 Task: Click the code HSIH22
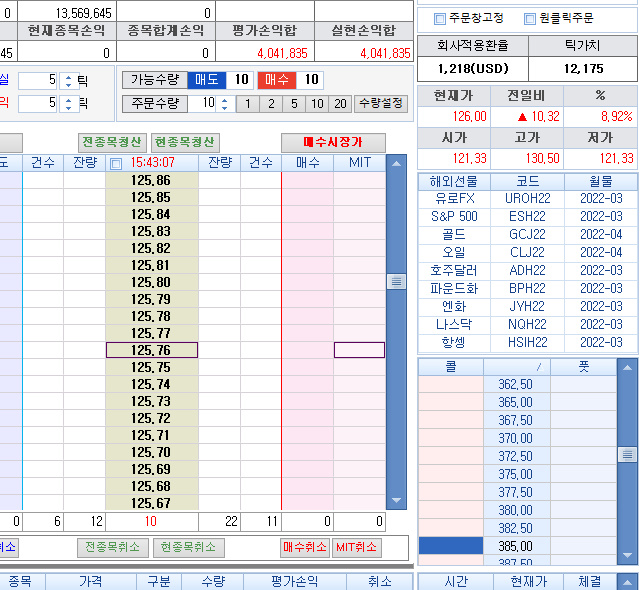pyautogui.click(x=527, y=343)
